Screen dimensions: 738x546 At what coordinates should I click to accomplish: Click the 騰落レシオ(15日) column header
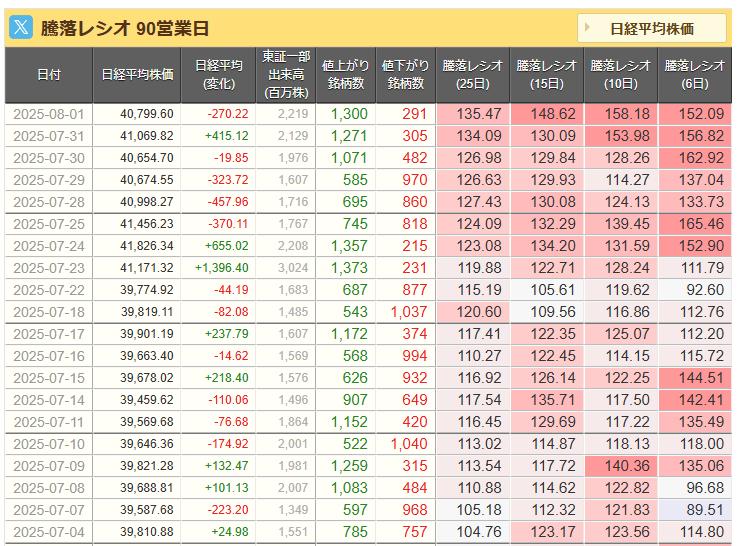coord(547,74)
